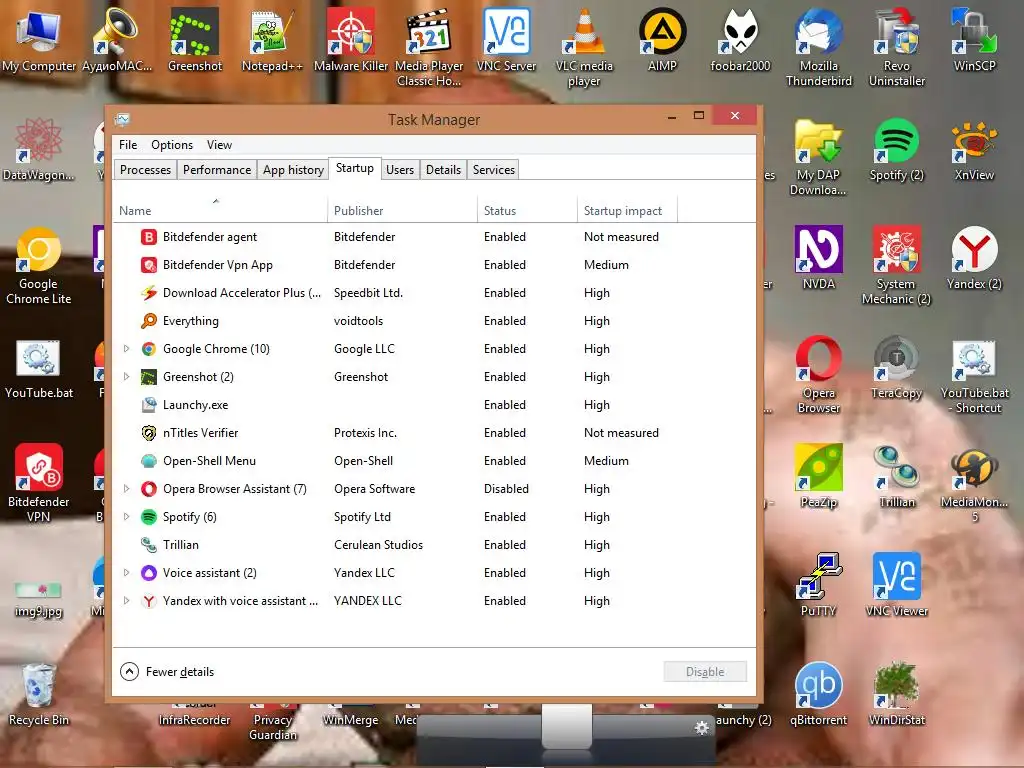Sort by Startup impact column header
The image size is (1024, 768).
click(x=628, y=210)
